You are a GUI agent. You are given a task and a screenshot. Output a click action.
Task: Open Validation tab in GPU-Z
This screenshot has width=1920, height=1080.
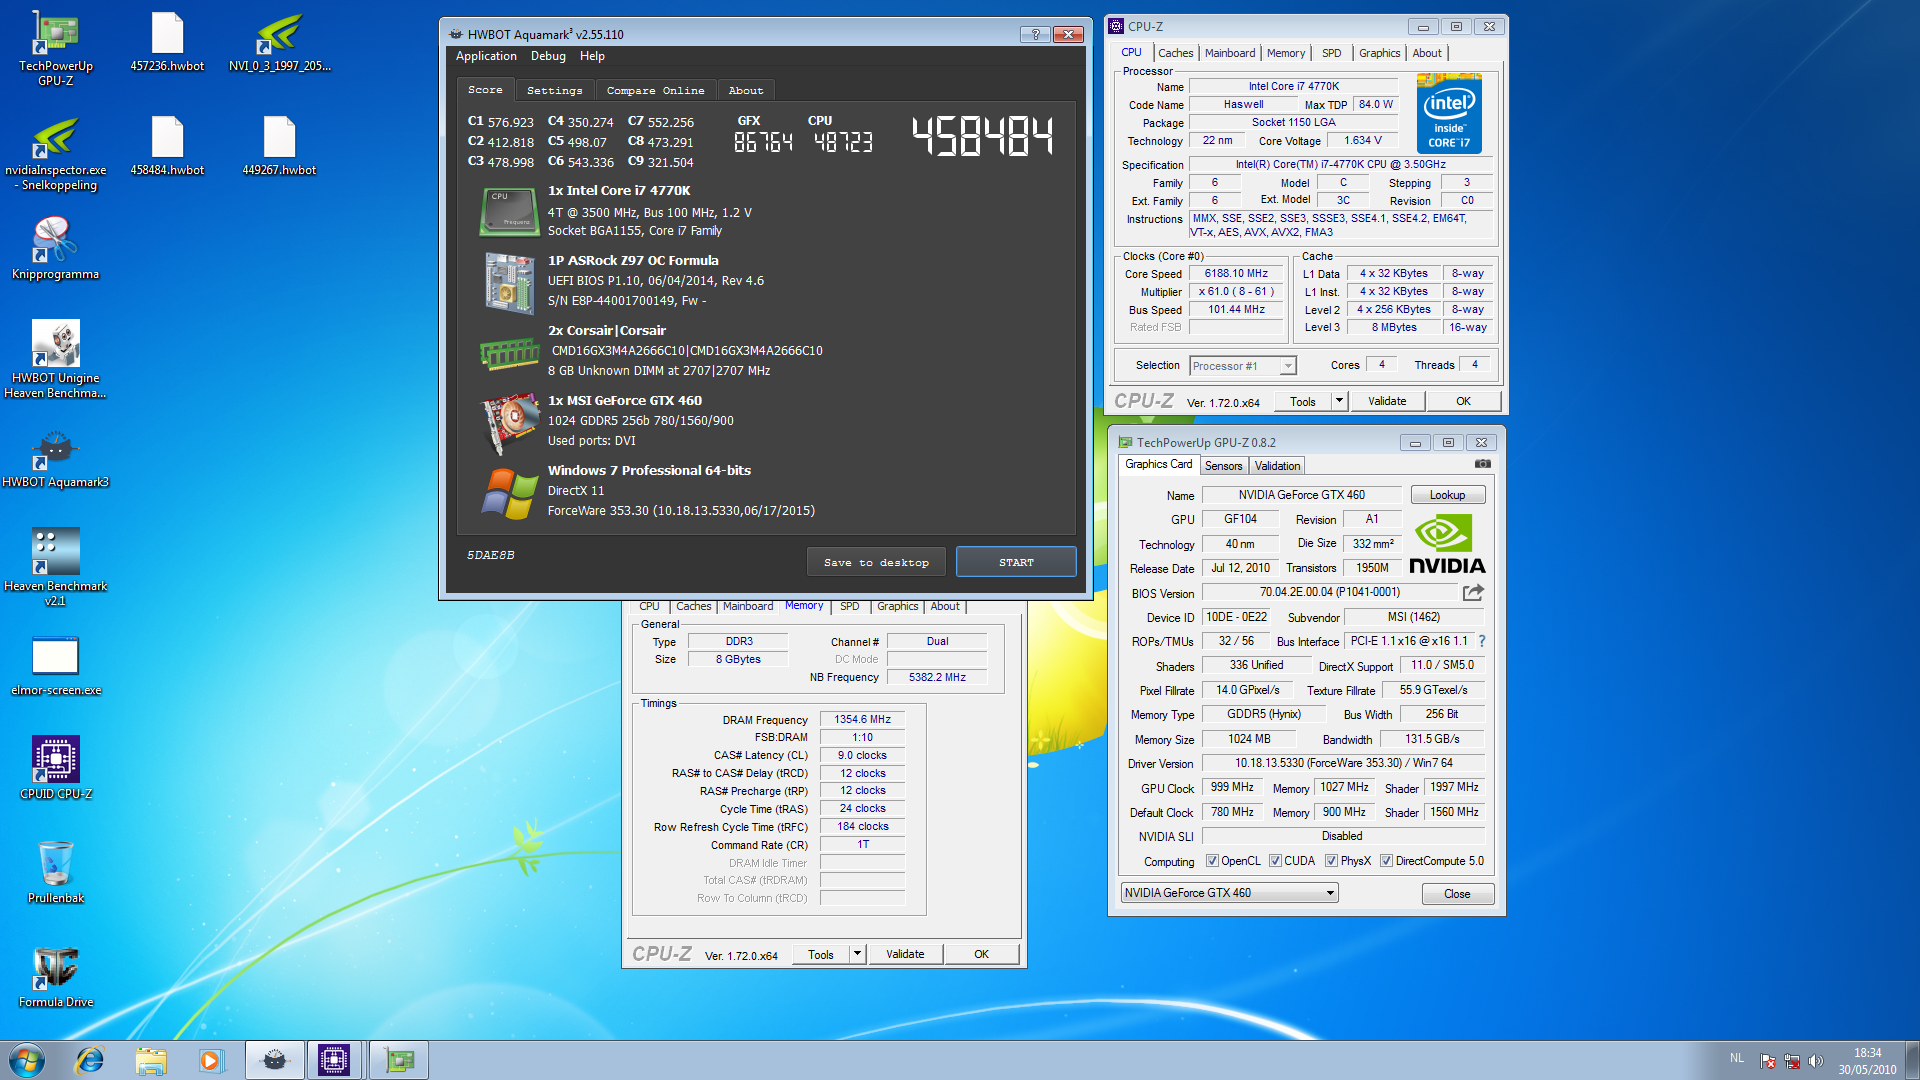coord(1277,466)
